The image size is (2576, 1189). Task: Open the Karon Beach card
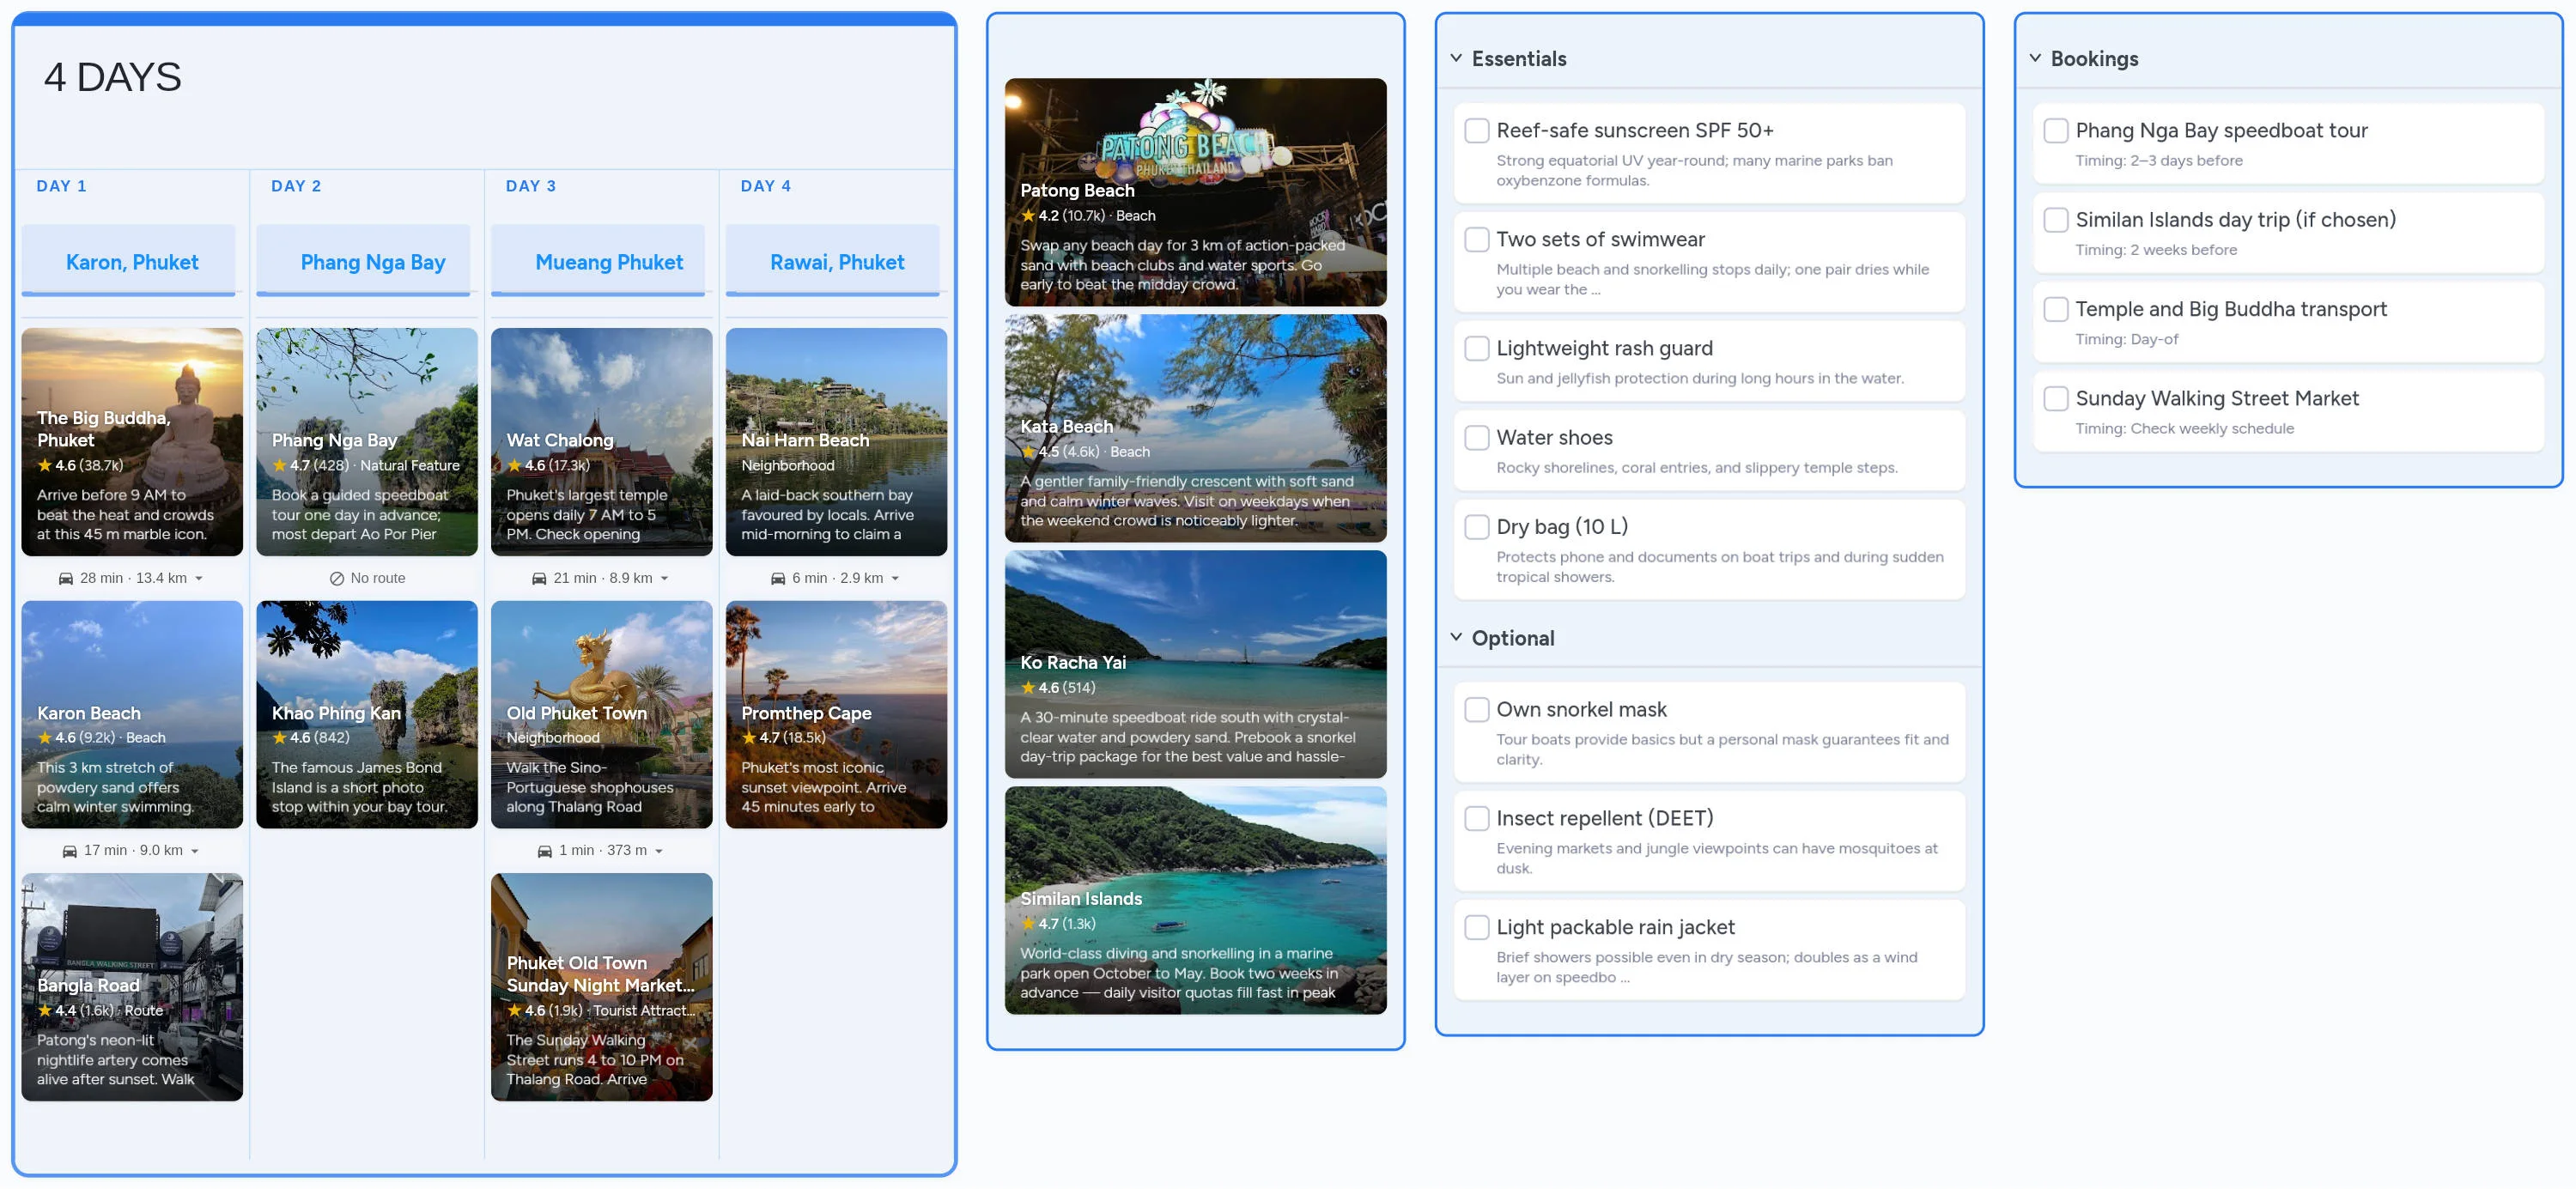[132, 715]
